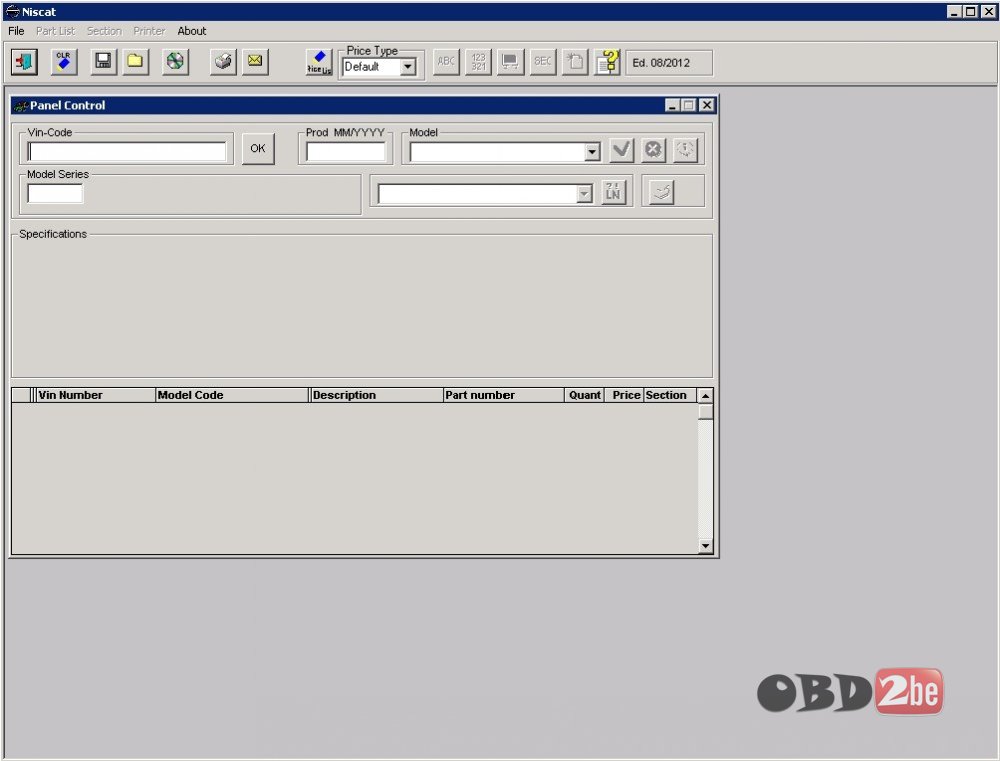Click the Quant column header
Image resolution: width=1000 pixels, height=761 pixels.
click(584, 395)
